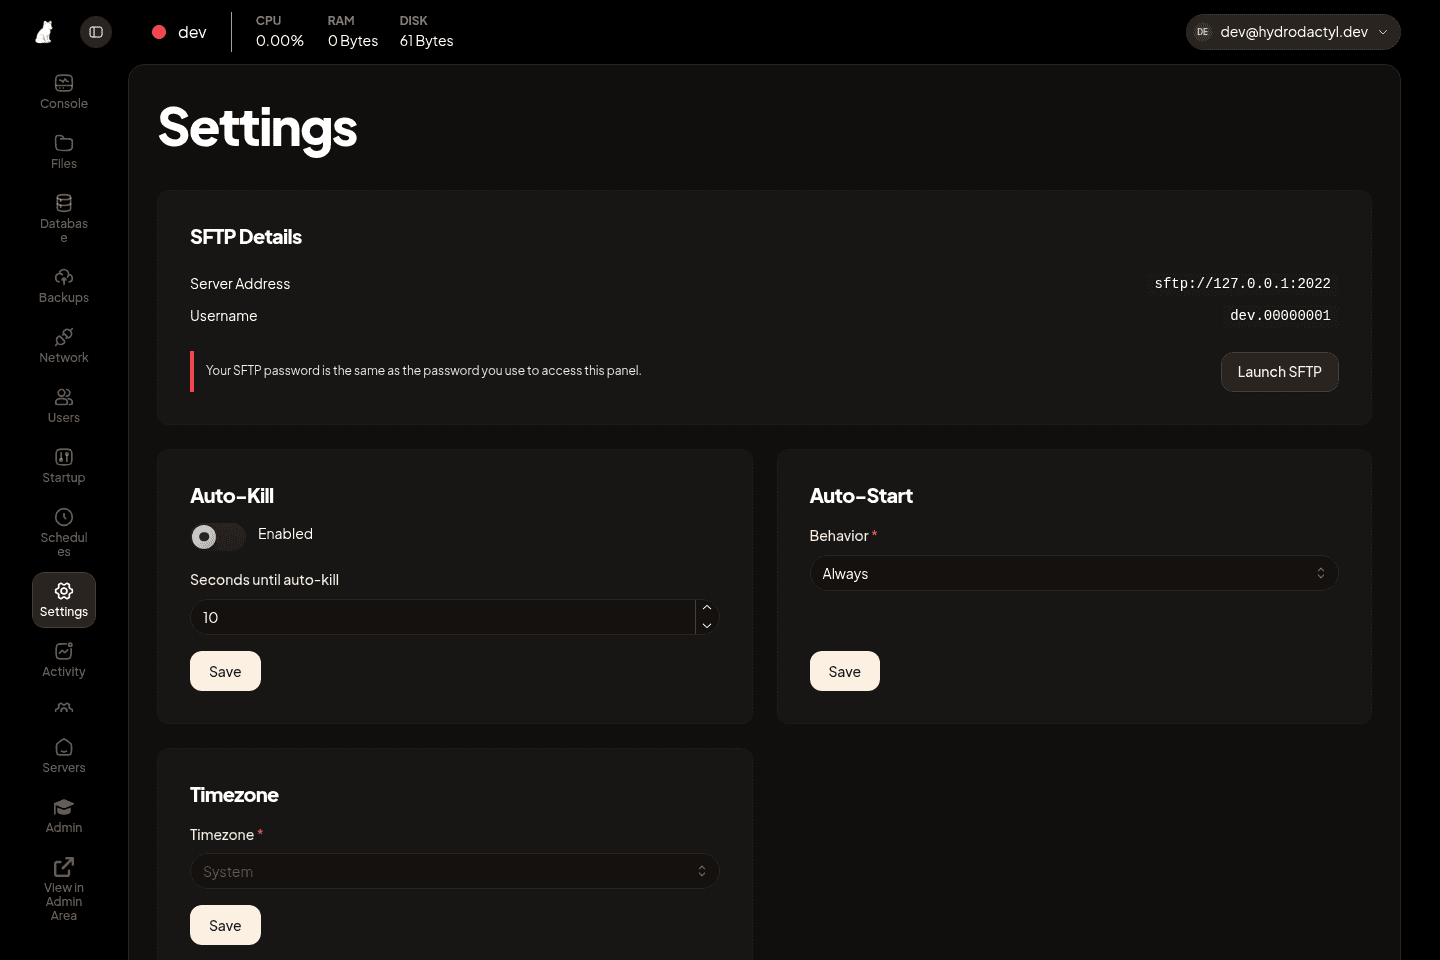This screenshot has height=960, width=1440.
Task: Click the DISK 61 Bytes usage stat
Action: [x=427, y=32]
